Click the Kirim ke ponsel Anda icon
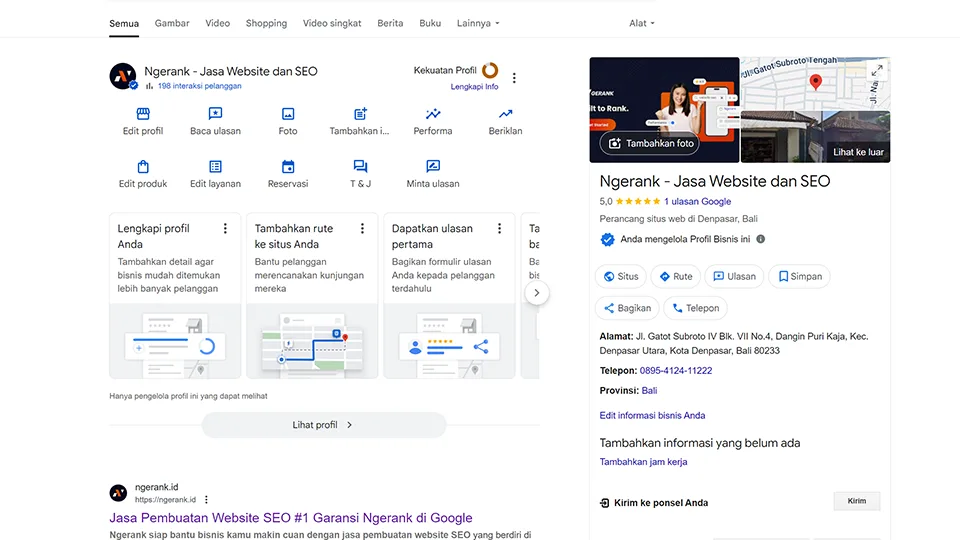This screenshot has width=960, height=540. tap(604, 503)
